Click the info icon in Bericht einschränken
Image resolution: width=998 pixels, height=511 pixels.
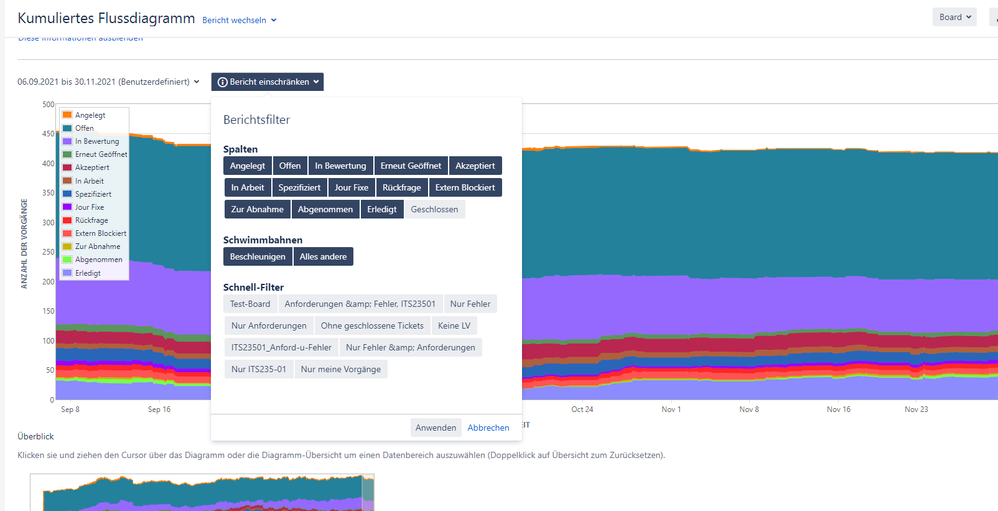pyautogui.click(x=222, y=82)
